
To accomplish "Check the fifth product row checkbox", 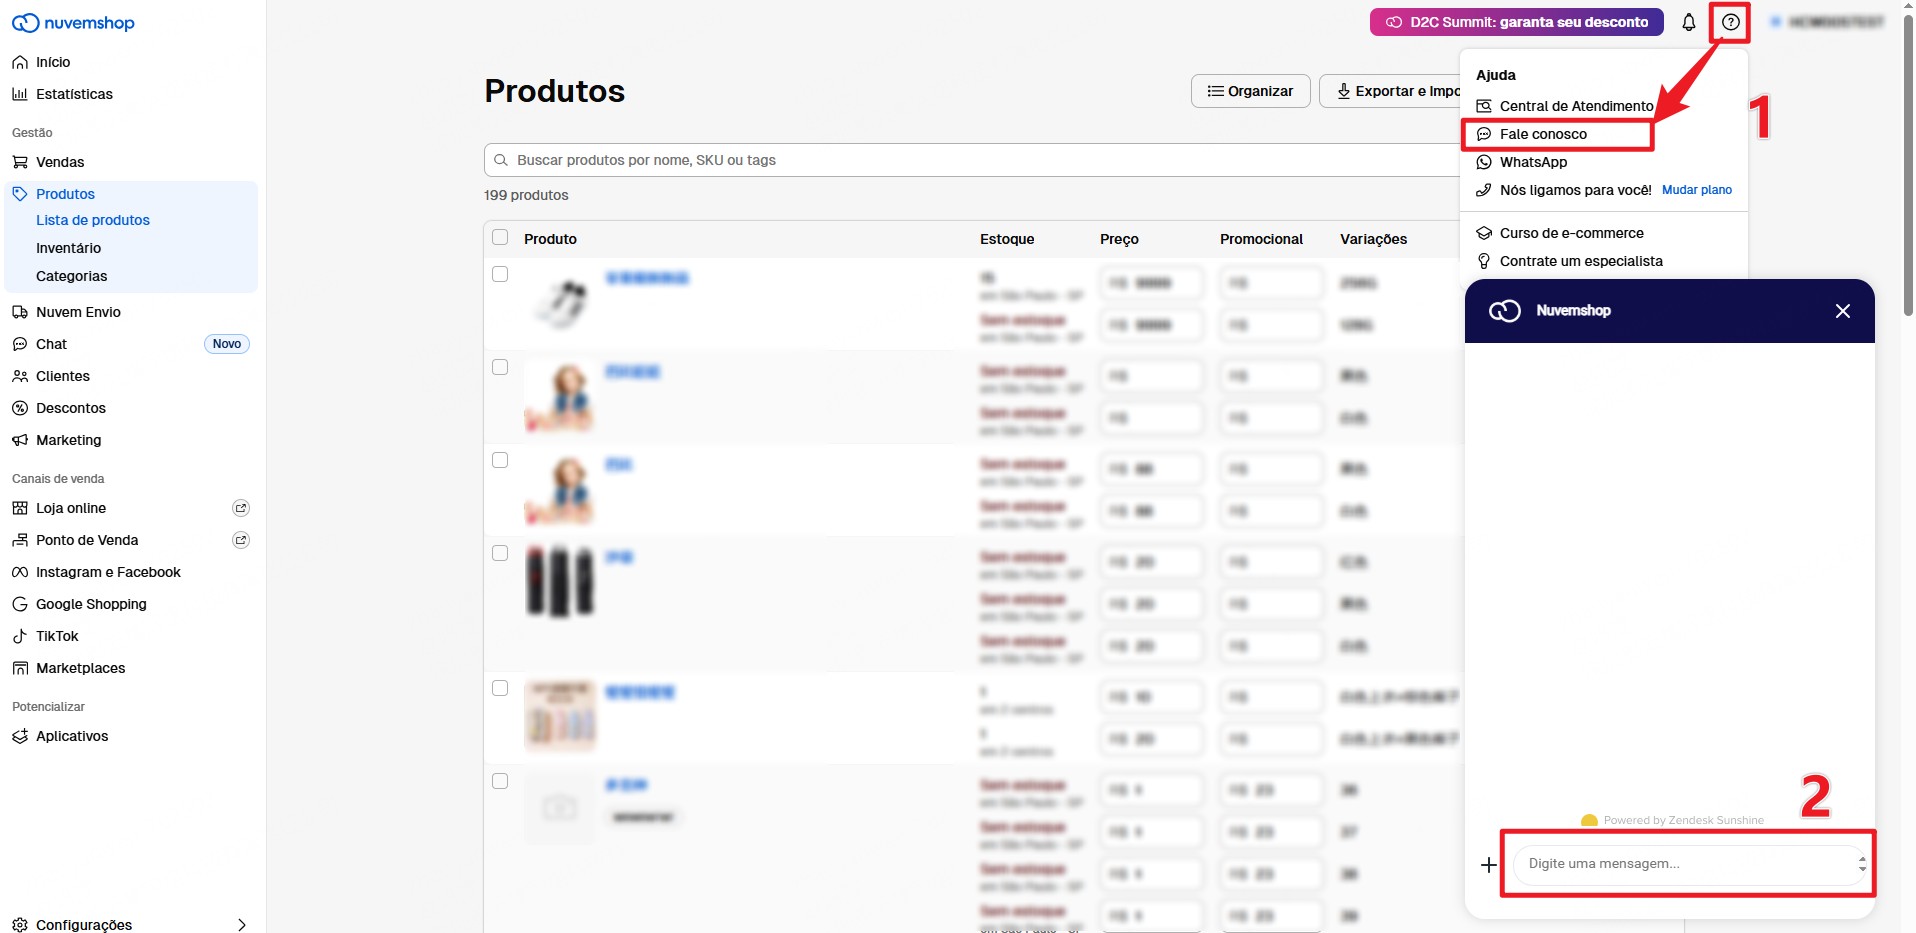I will pyautogui.click(x=500, y=688).
